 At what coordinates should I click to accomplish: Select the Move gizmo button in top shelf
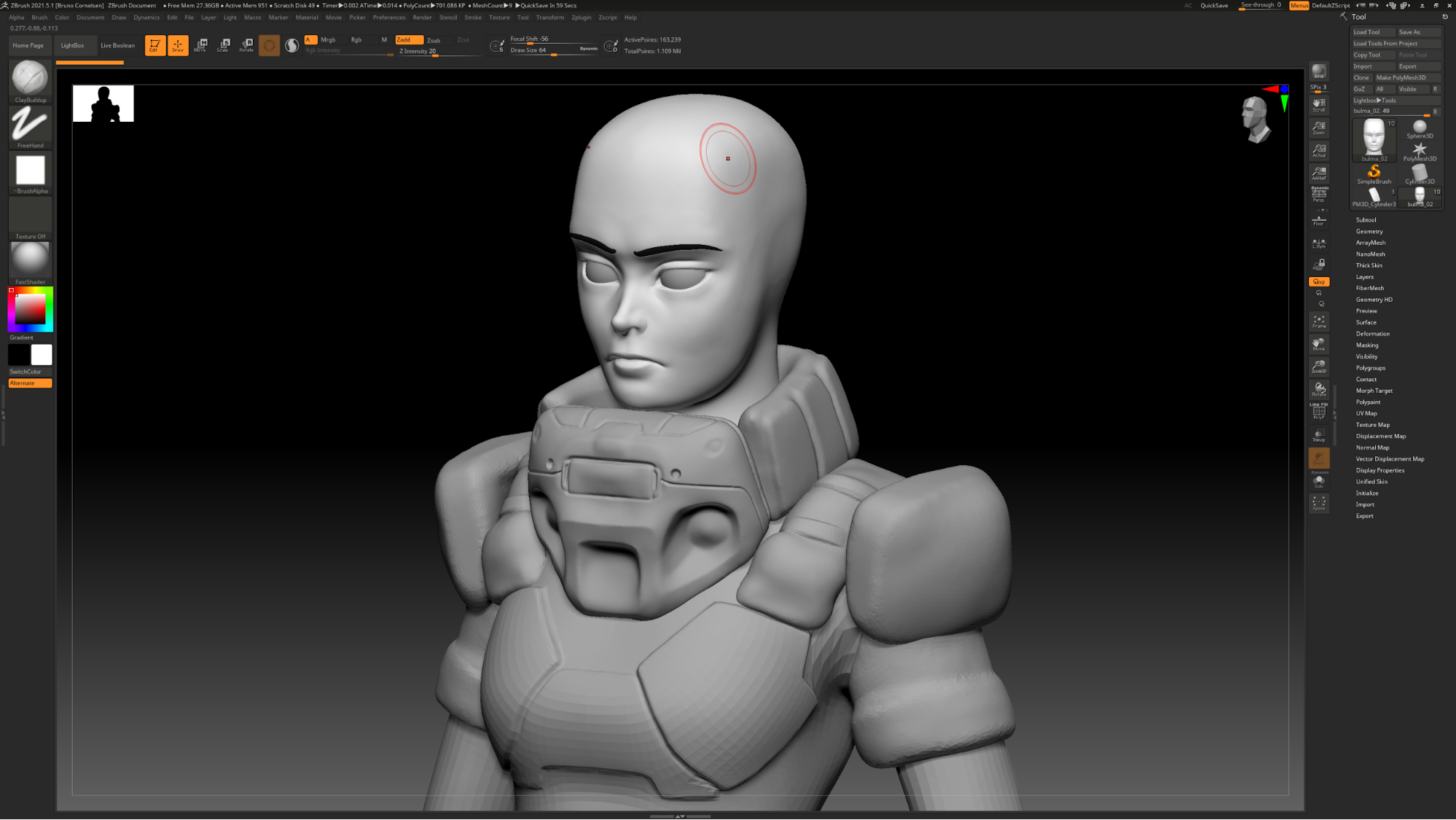(x=200, y=45)
